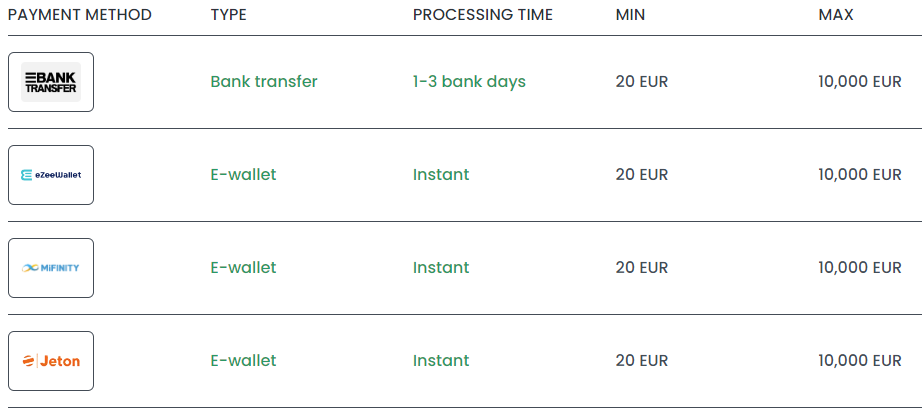This screenshot has width=922, height=412.
Task: Select the eZeeWallet payment logo
Action: (x=51, y=175)
